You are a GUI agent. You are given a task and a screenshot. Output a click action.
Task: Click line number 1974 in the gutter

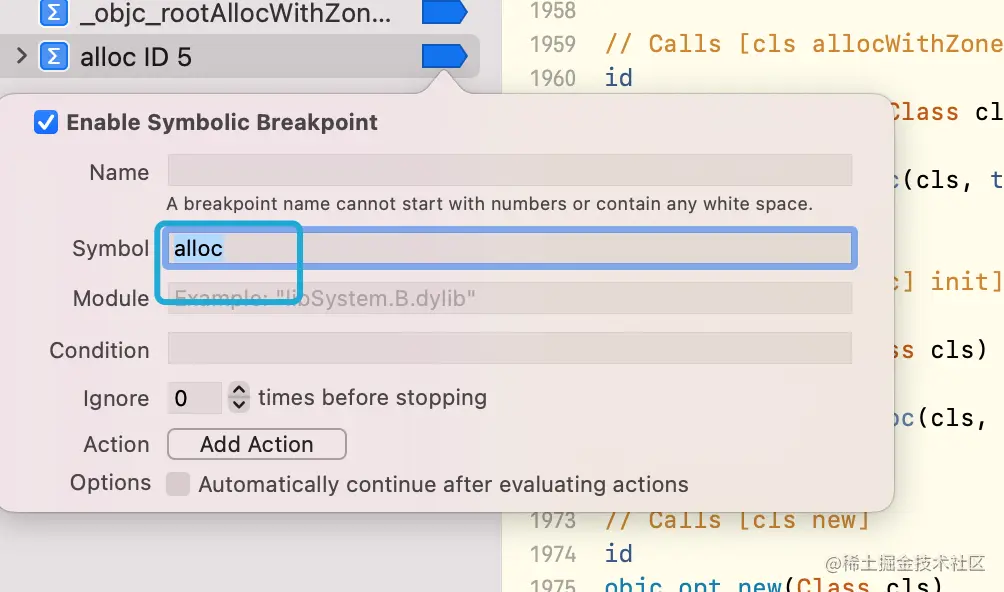pyautogui.click(x=553, y=554)
